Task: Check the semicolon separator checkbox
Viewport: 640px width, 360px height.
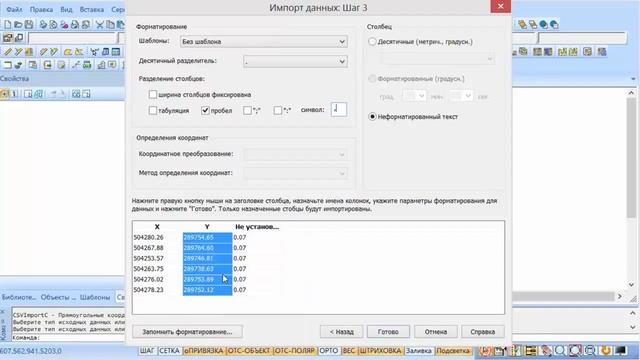Action: click(x=247, y=110)
